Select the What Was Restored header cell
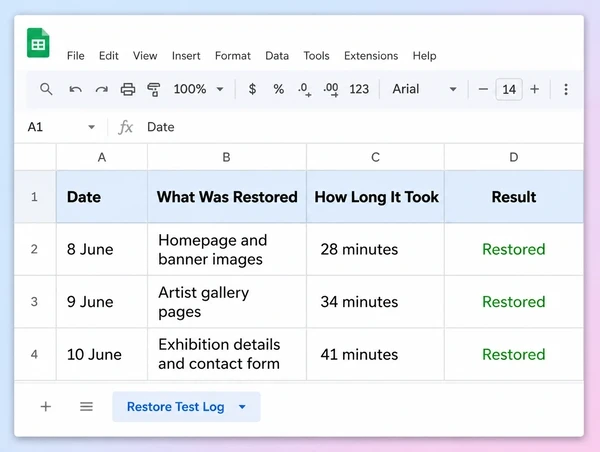600x452 pixels. (x=227, y=197)
